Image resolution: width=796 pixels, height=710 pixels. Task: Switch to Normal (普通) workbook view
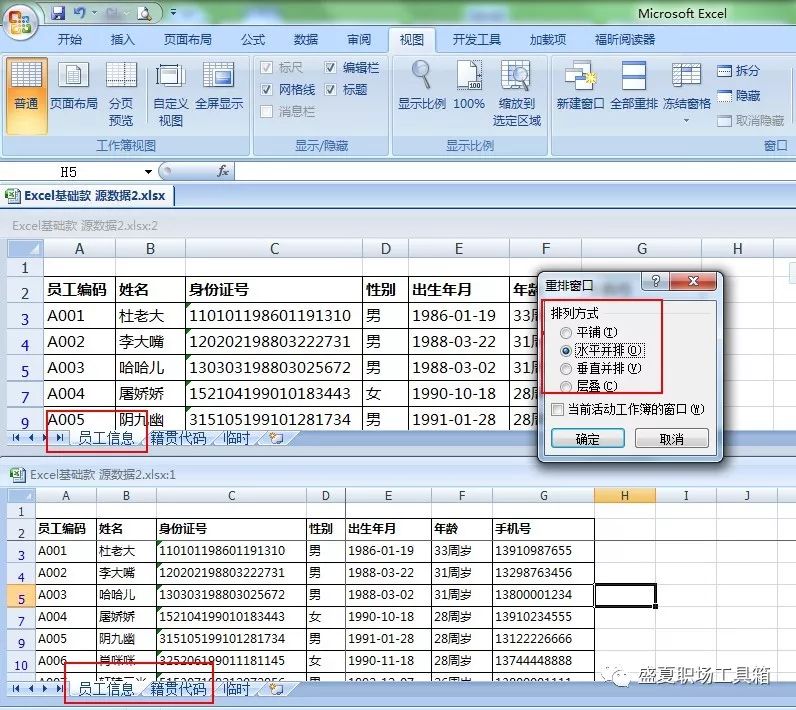coord(26,95)
